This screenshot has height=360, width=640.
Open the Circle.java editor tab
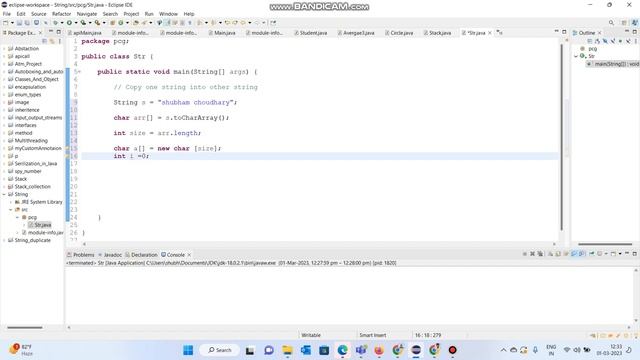point(399,33)
